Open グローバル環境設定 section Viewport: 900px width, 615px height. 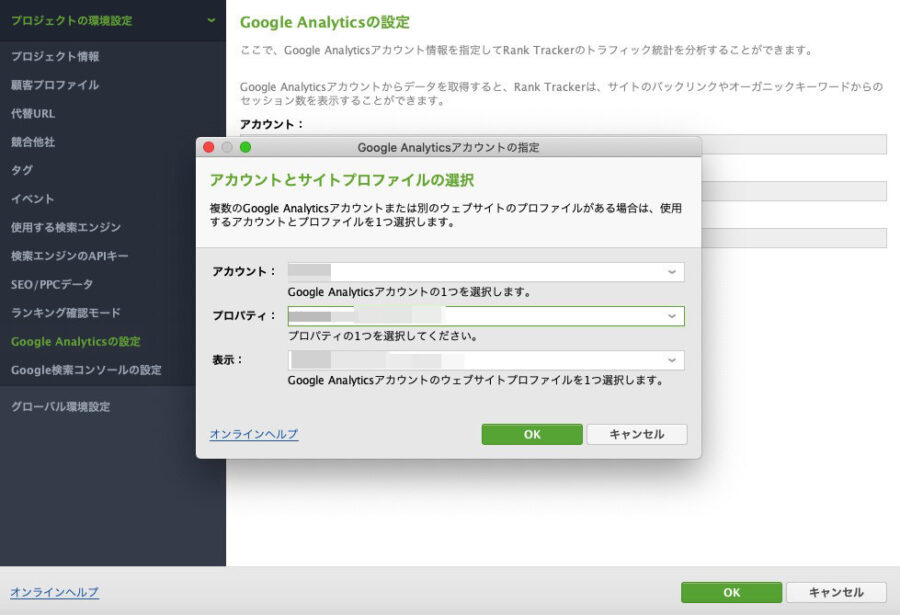tap(61, 407)
